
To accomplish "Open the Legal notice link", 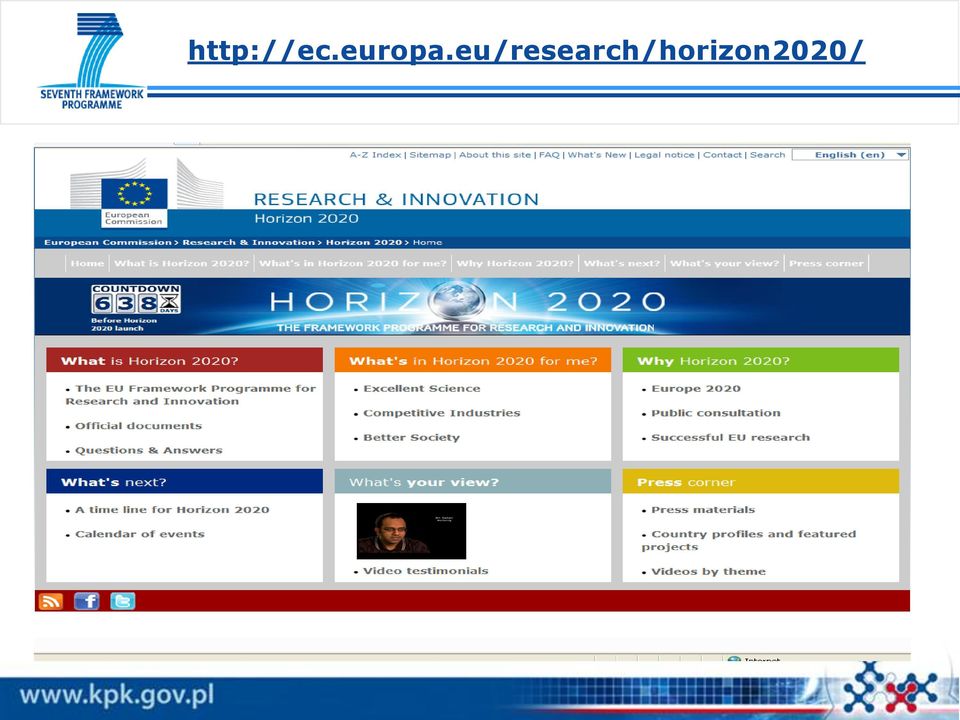I will coord(664,155).
